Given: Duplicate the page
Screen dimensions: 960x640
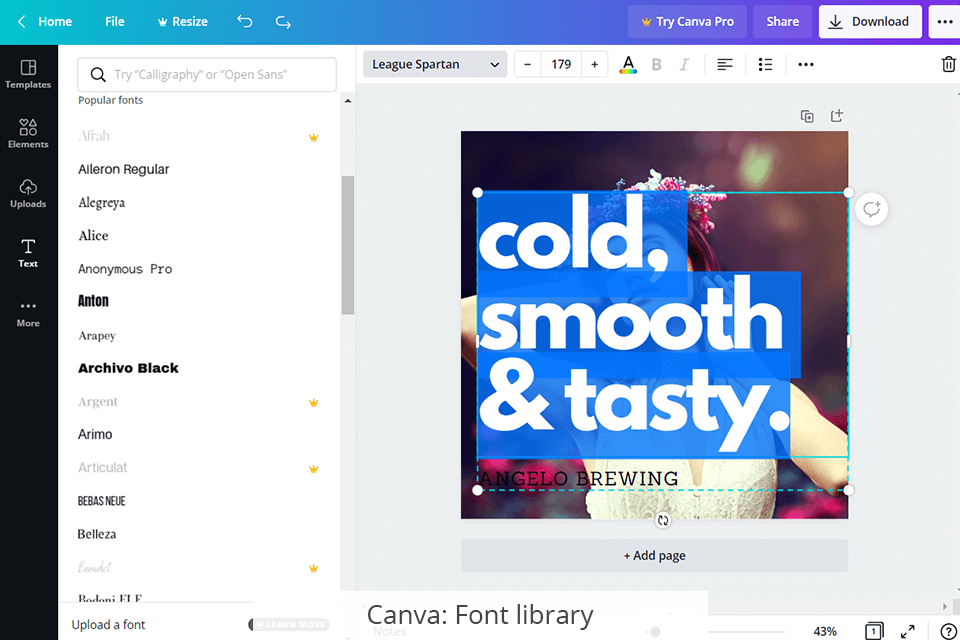Looking at the screenshot, I should click(807, 116).
